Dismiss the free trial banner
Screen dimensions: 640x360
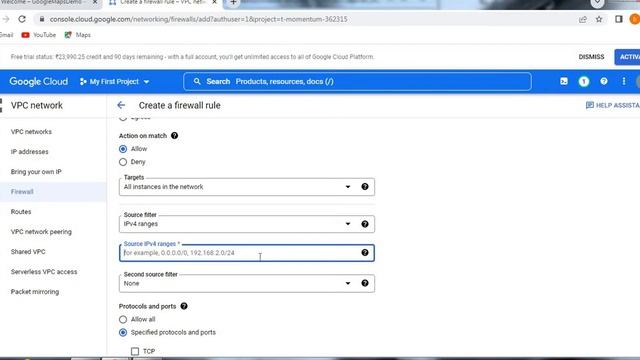[591, 57]
